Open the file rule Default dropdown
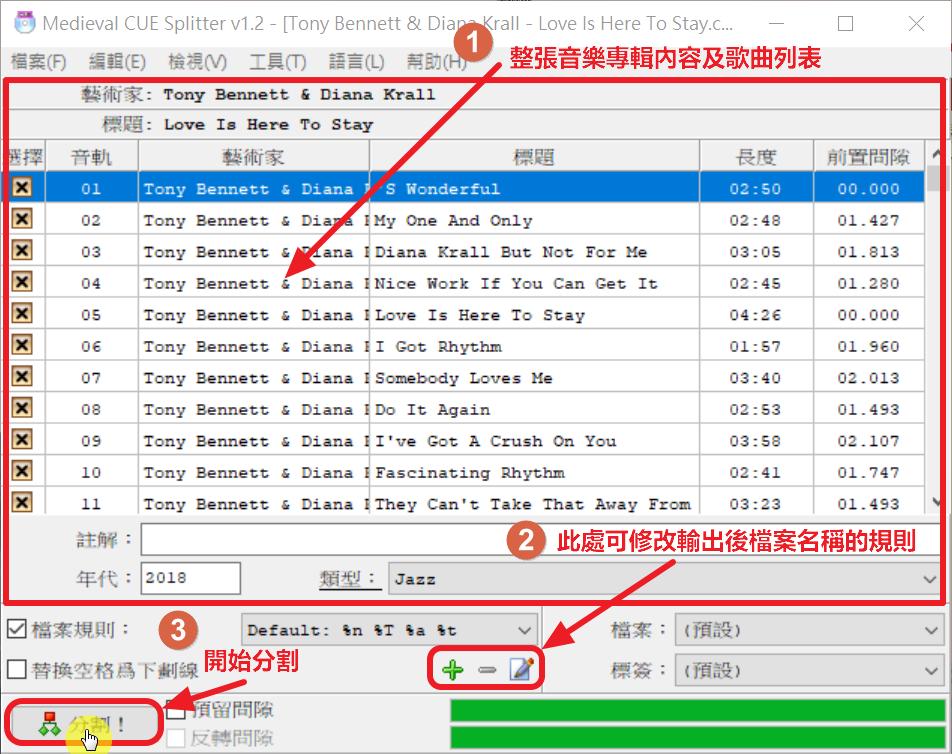 click(389, 630)
